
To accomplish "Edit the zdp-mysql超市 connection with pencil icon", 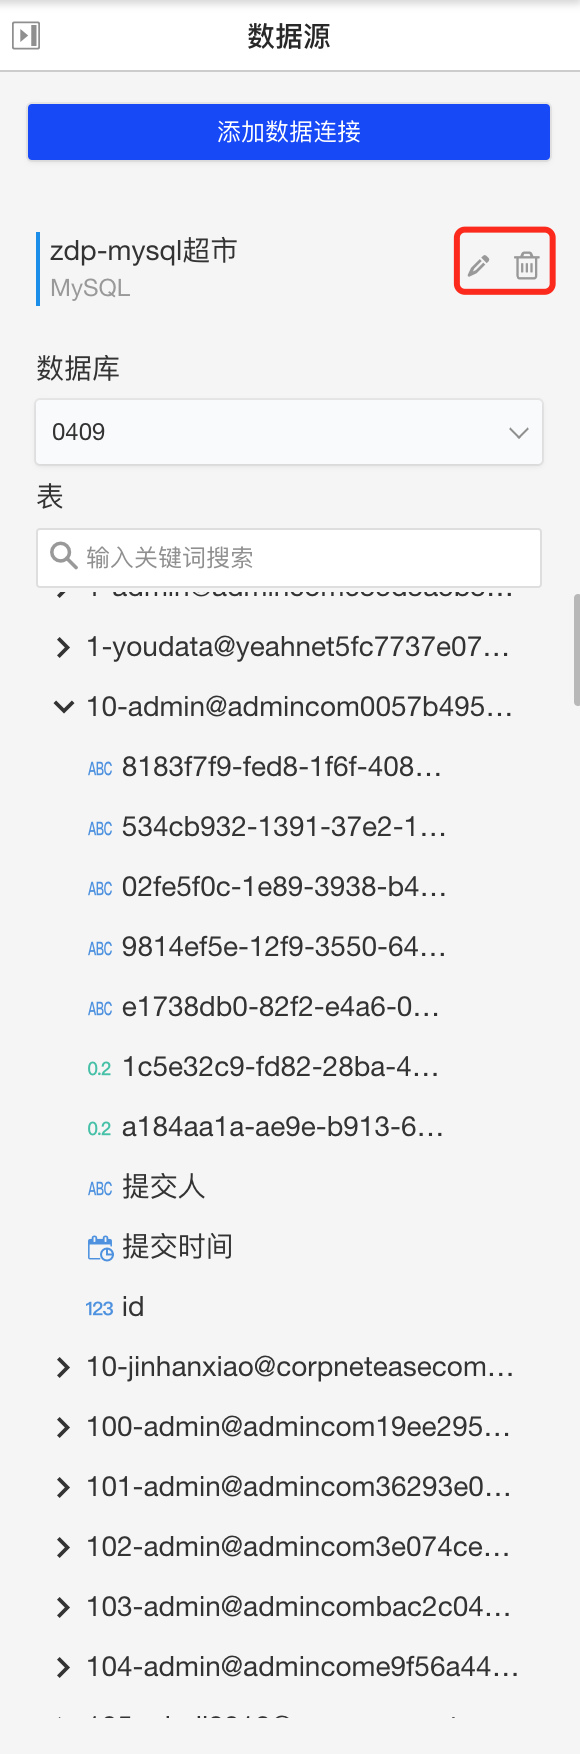I will 479,265.
